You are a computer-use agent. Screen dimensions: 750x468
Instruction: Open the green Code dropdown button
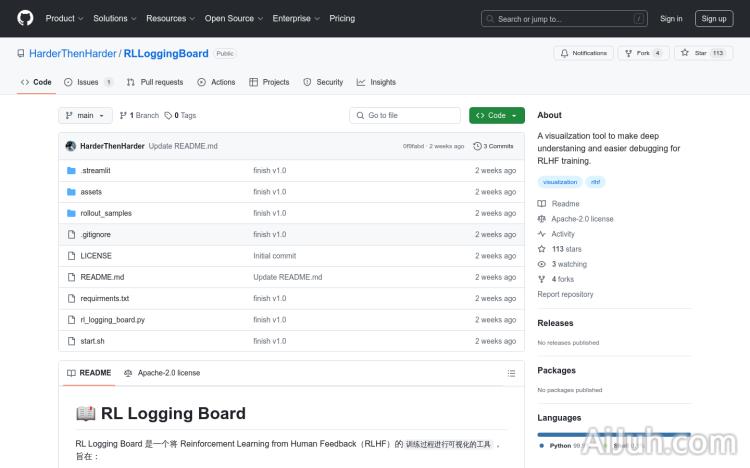click(496, 115)
